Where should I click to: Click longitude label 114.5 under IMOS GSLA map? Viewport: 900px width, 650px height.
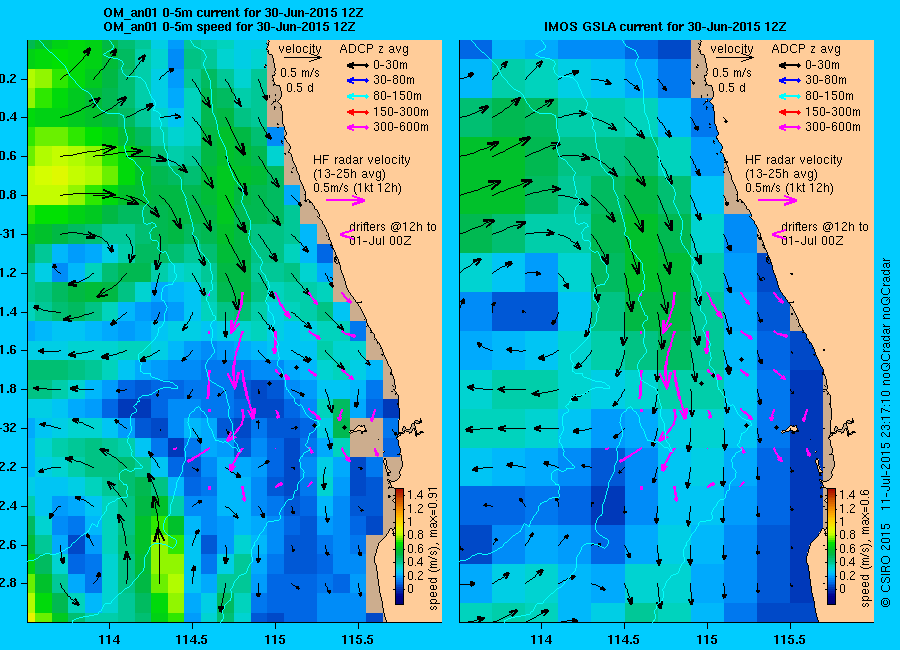coord(624,640)
